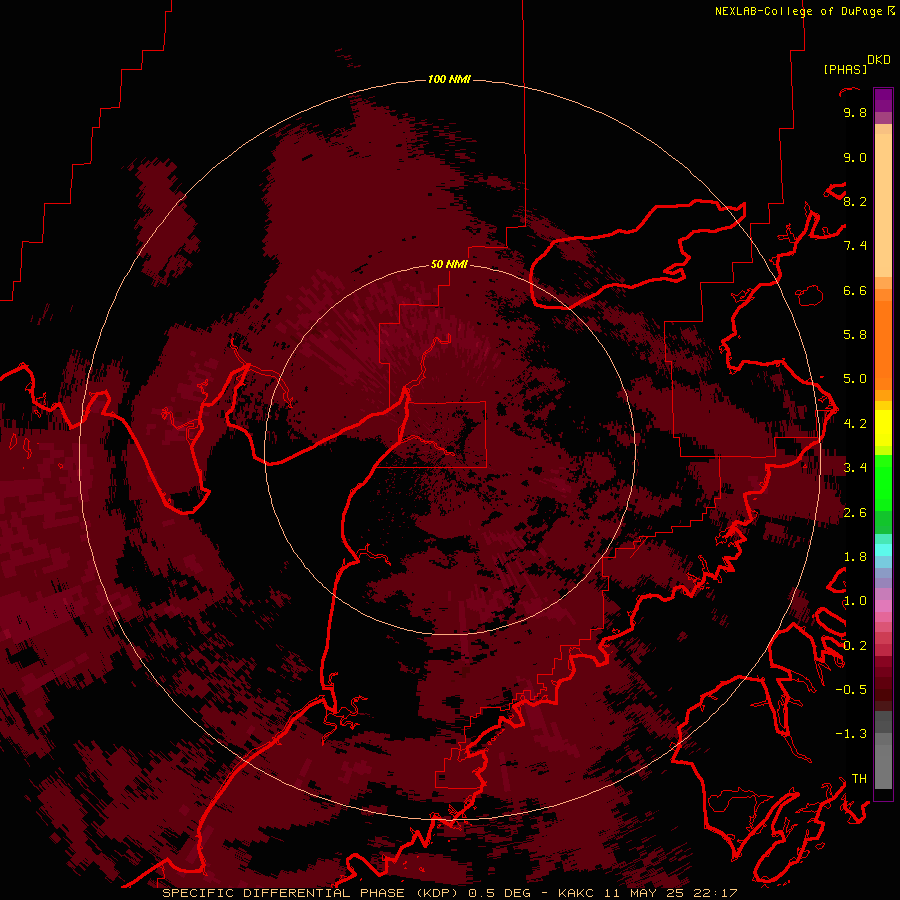Click the KAKC radar site identifier
The image size is (900, 900).
click(576, 893)
